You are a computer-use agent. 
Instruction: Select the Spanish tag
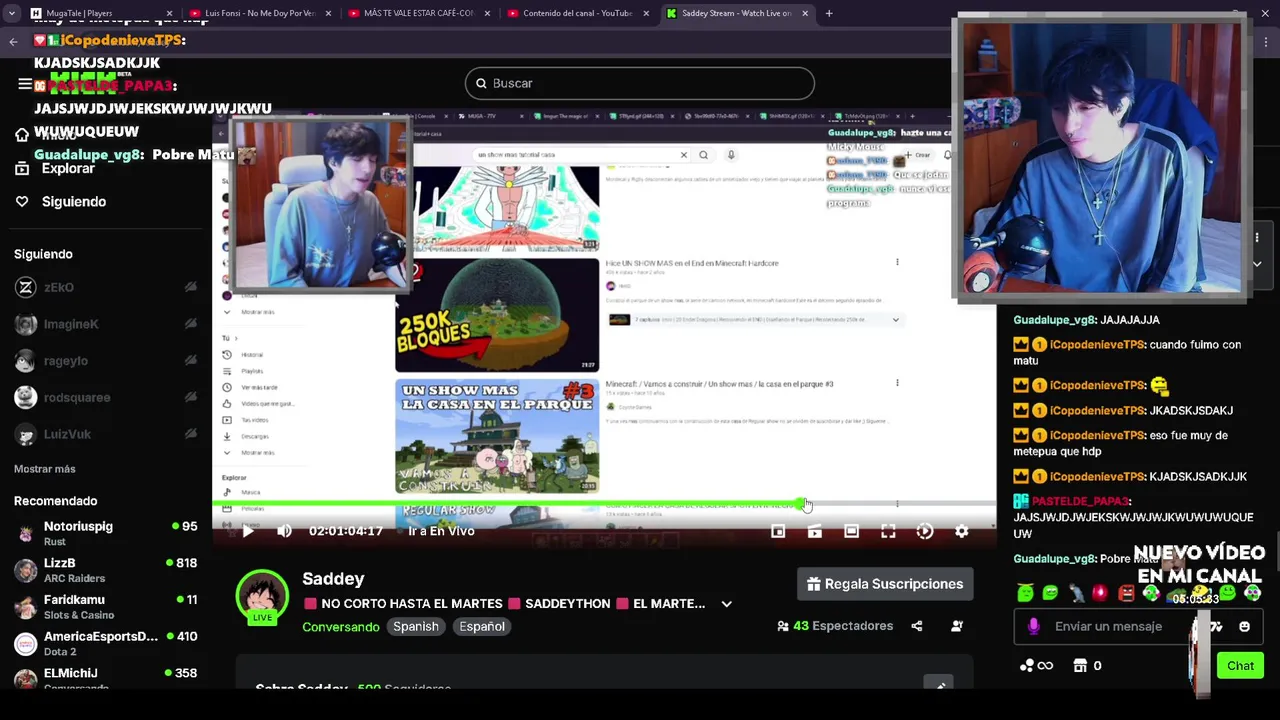[x=416, y=626]
